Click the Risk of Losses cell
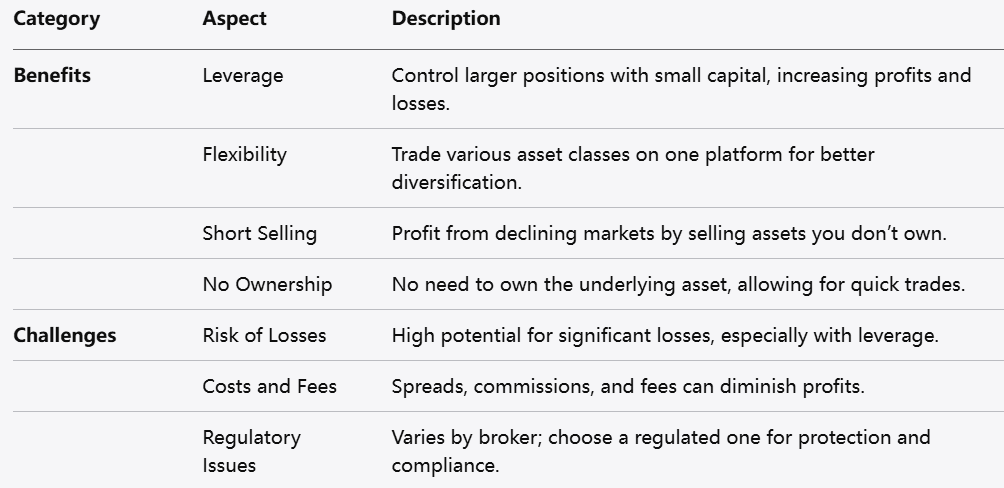Image resolution: width=1004 pixels, height=488 pixels. (x=265, y=335)
